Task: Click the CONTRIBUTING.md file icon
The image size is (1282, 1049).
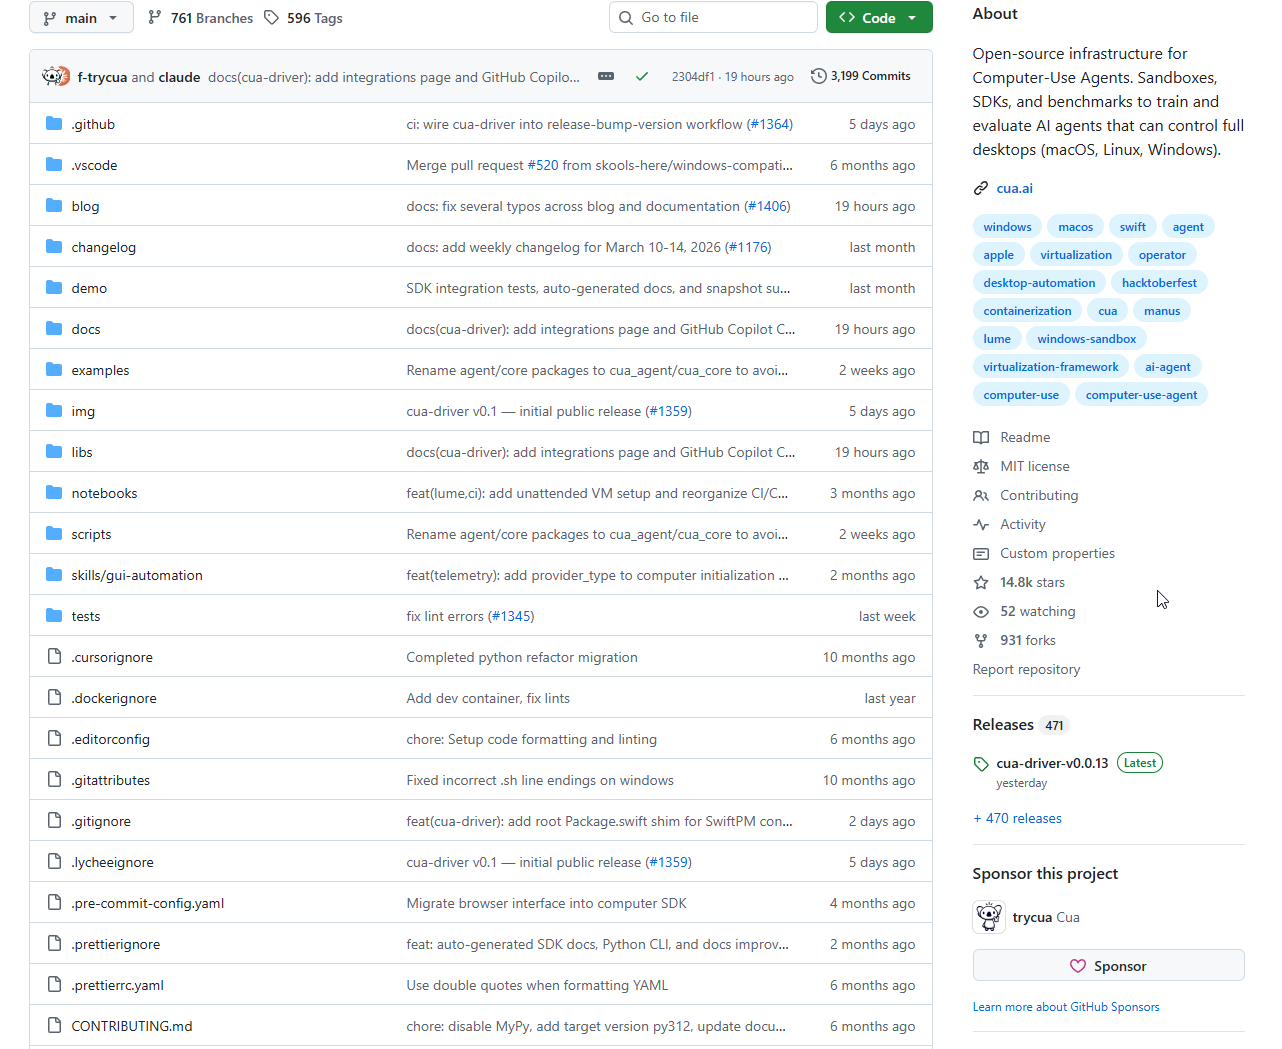Action: point(54,1026)
